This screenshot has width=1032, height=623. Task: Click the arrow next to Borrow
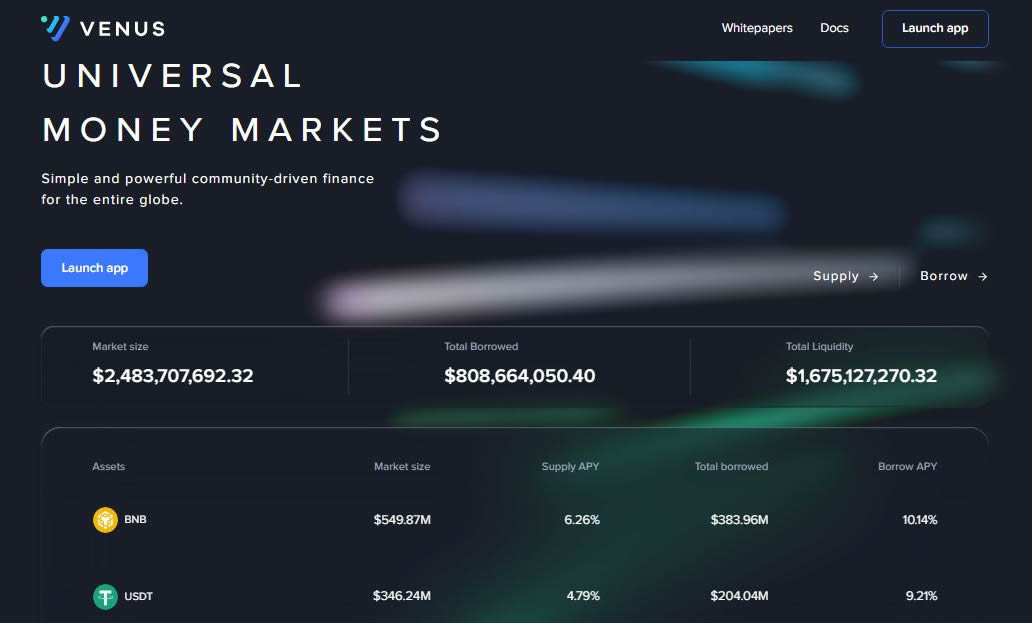tap(983, 277)
